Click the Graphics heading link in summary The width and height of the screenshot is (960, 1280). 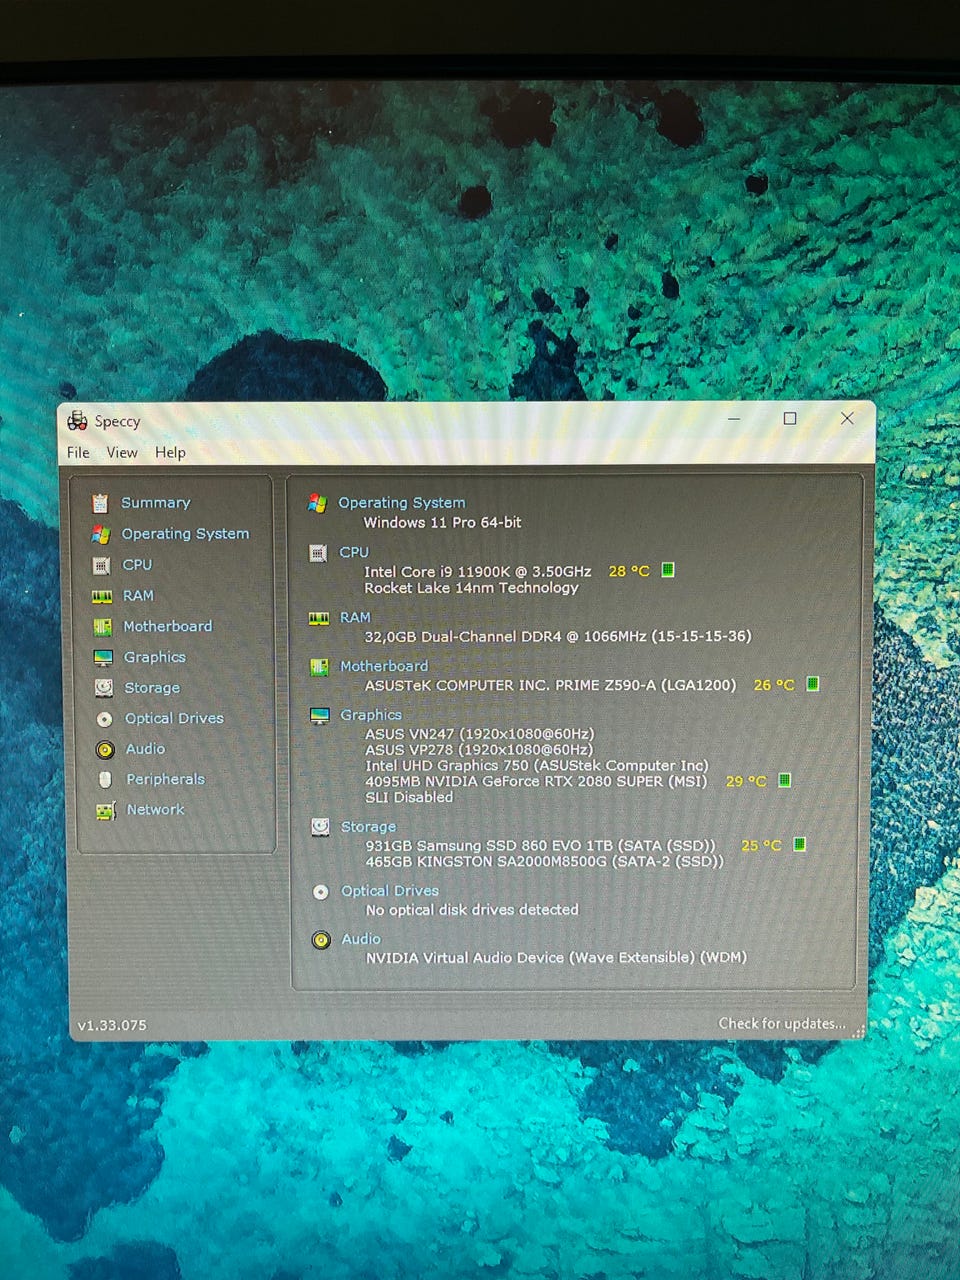point(371,715)
